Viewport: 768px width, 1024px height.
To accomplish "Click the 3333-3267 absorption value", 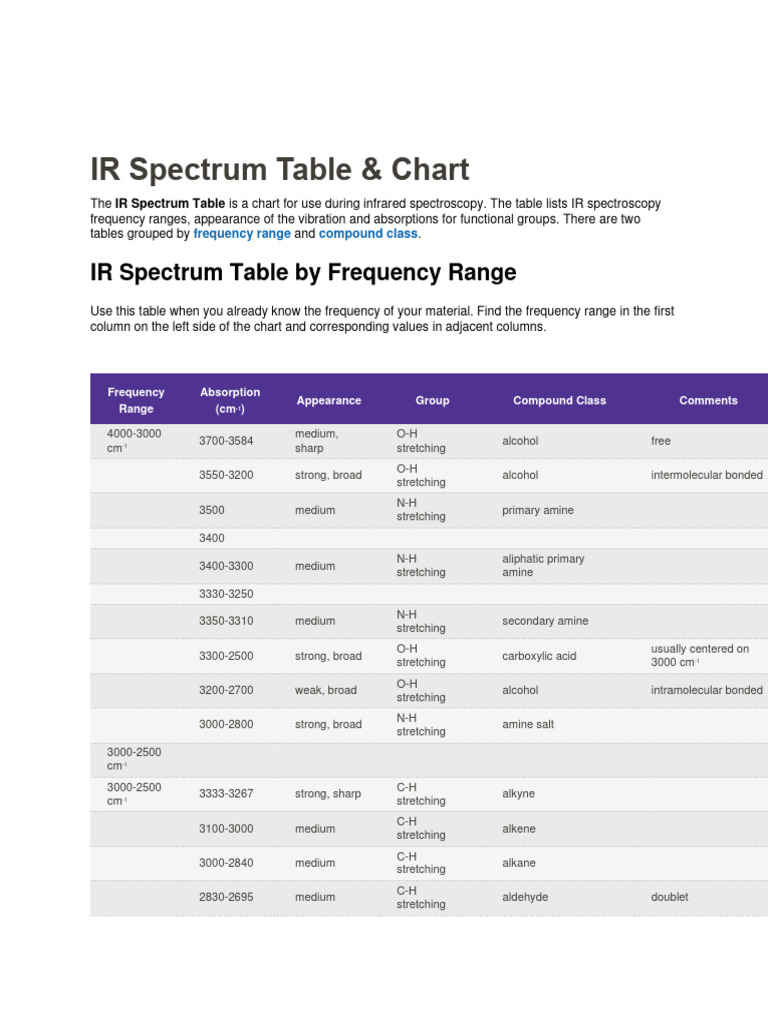I will point(226,794).
